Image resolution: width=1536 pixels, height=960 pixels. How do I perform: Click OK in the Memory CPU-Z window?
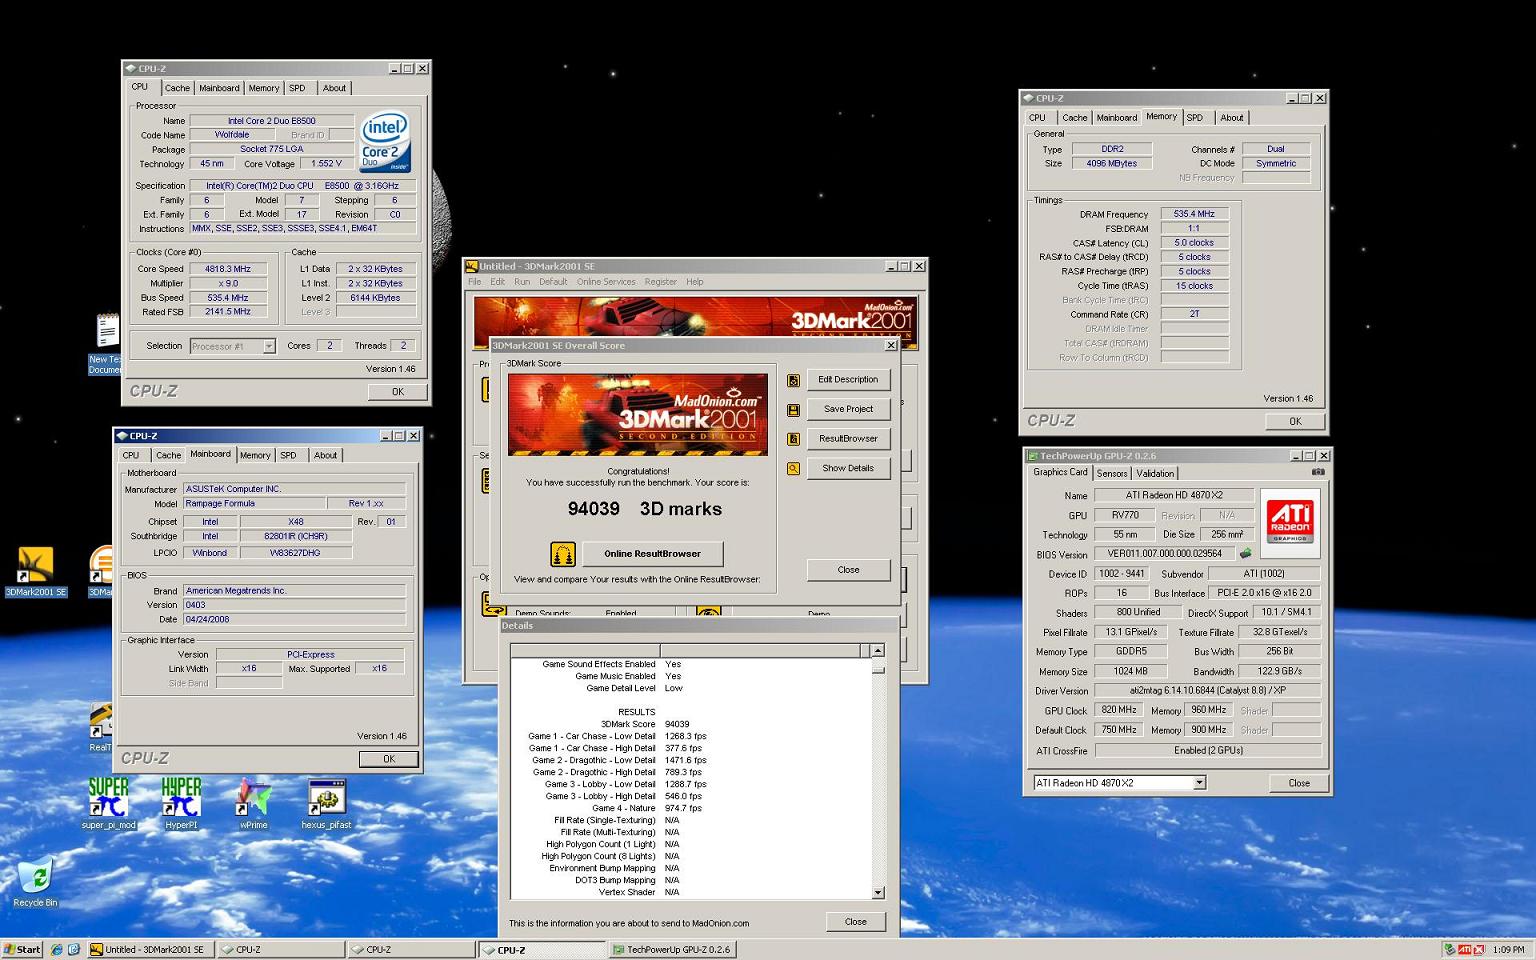(1295, 422)
